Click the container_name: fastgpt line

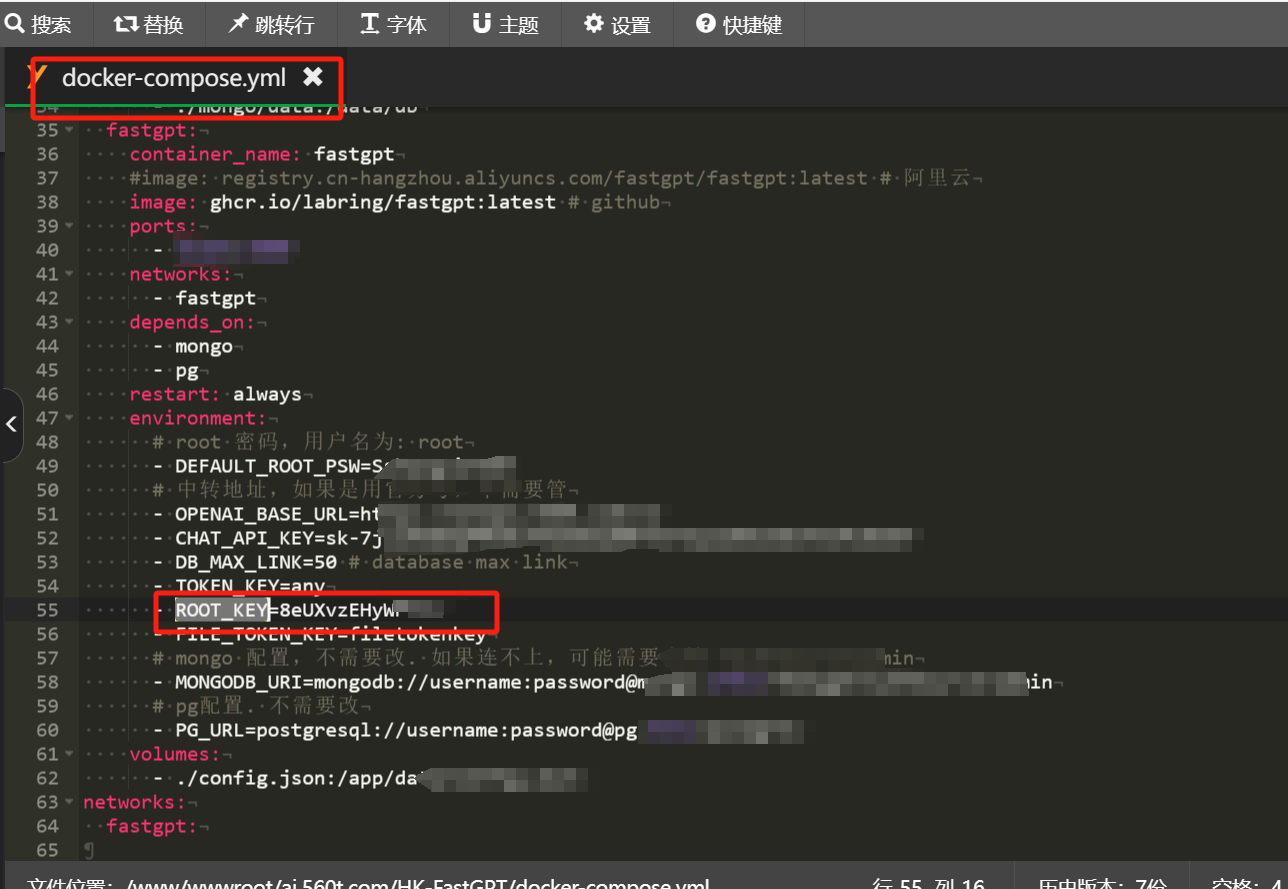pos(263,154)
